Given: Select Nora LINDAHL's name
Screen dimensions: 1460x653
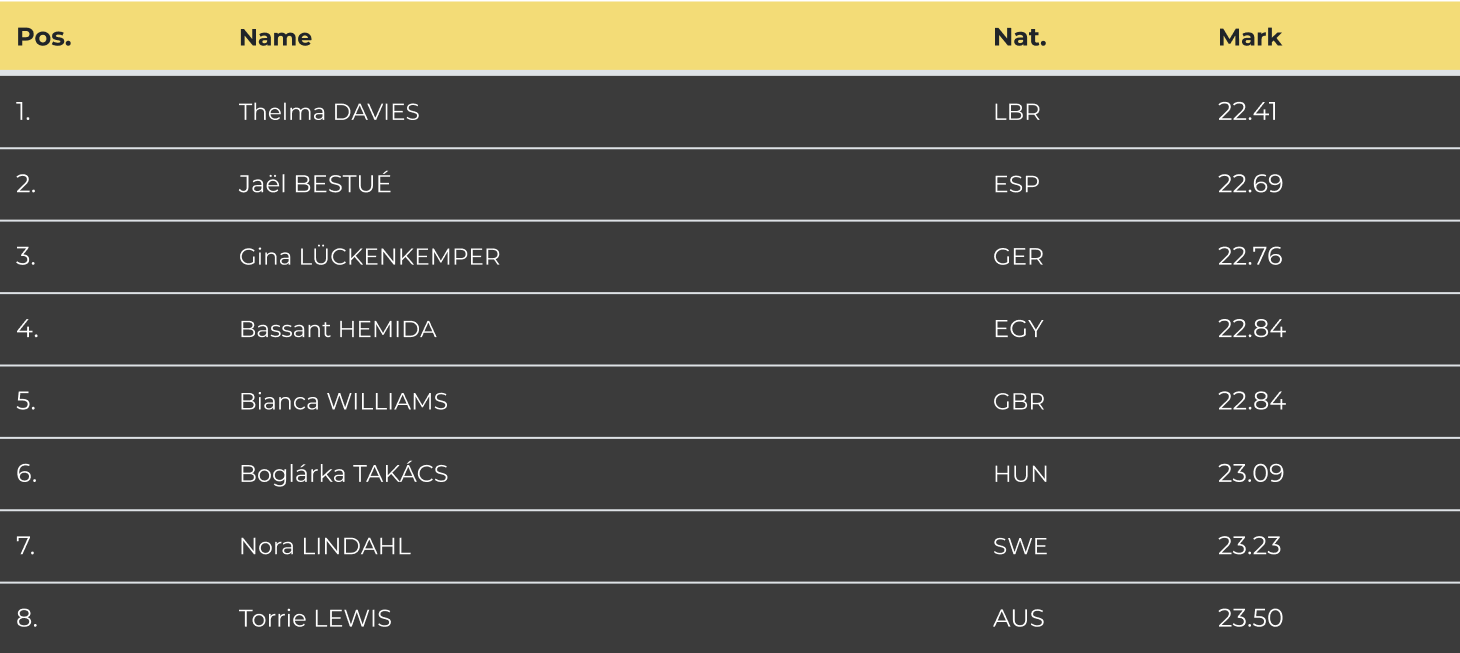Looking at the screenshot, I should 325,546.
